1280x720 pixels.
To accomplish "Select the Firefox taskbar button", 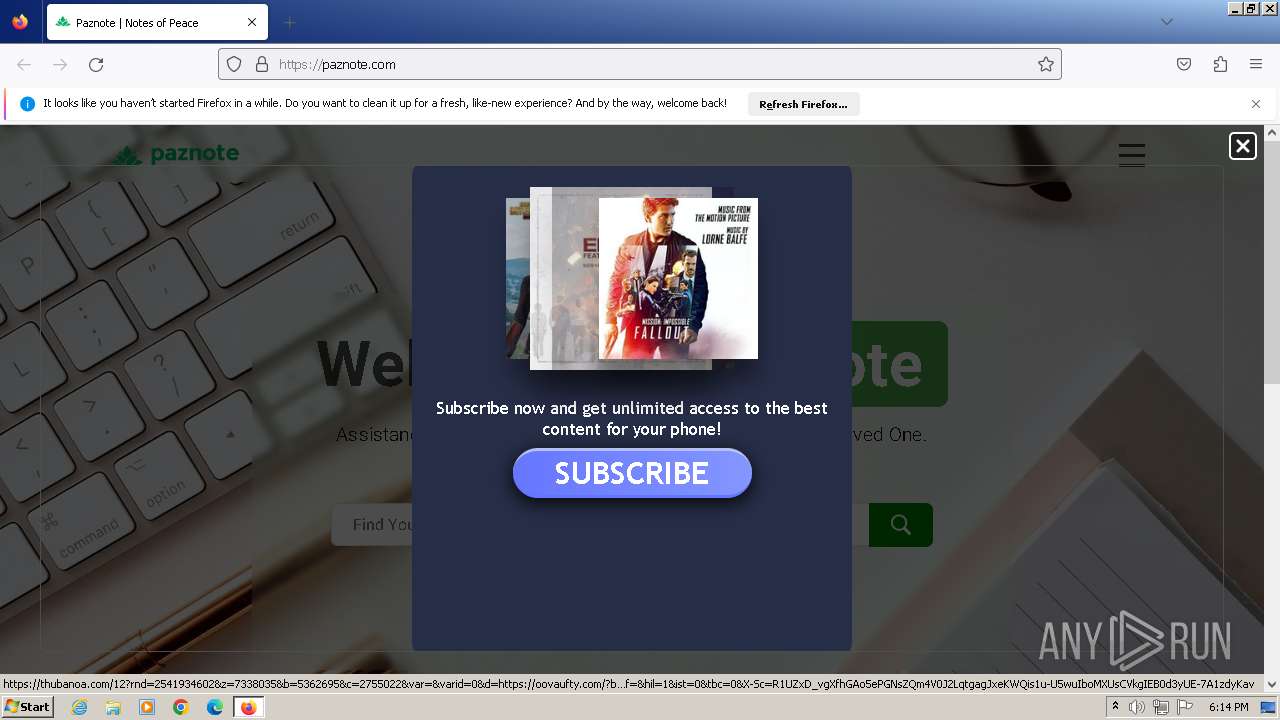I will [248, 707].
